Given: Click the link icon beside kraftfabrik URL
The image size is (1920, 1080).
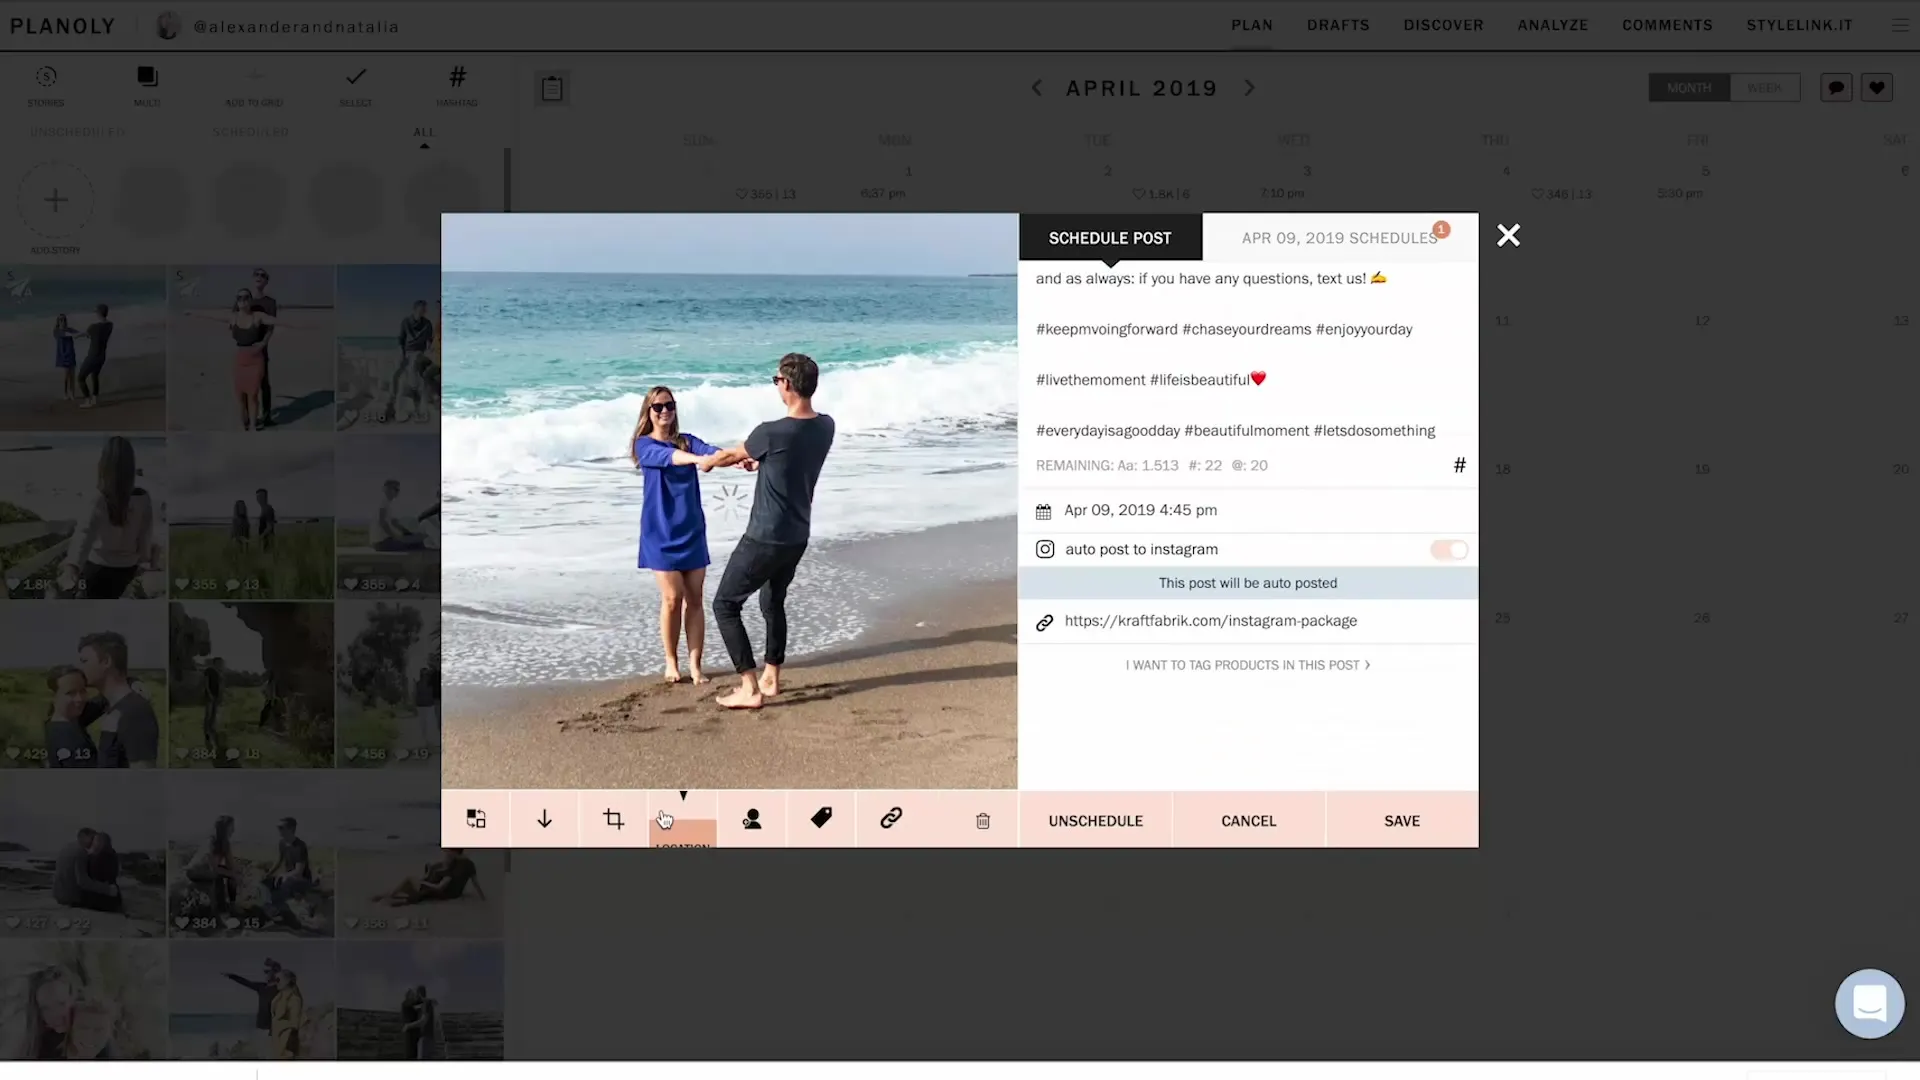Looking at the screenshot, I should click(x=1045, y=622).
